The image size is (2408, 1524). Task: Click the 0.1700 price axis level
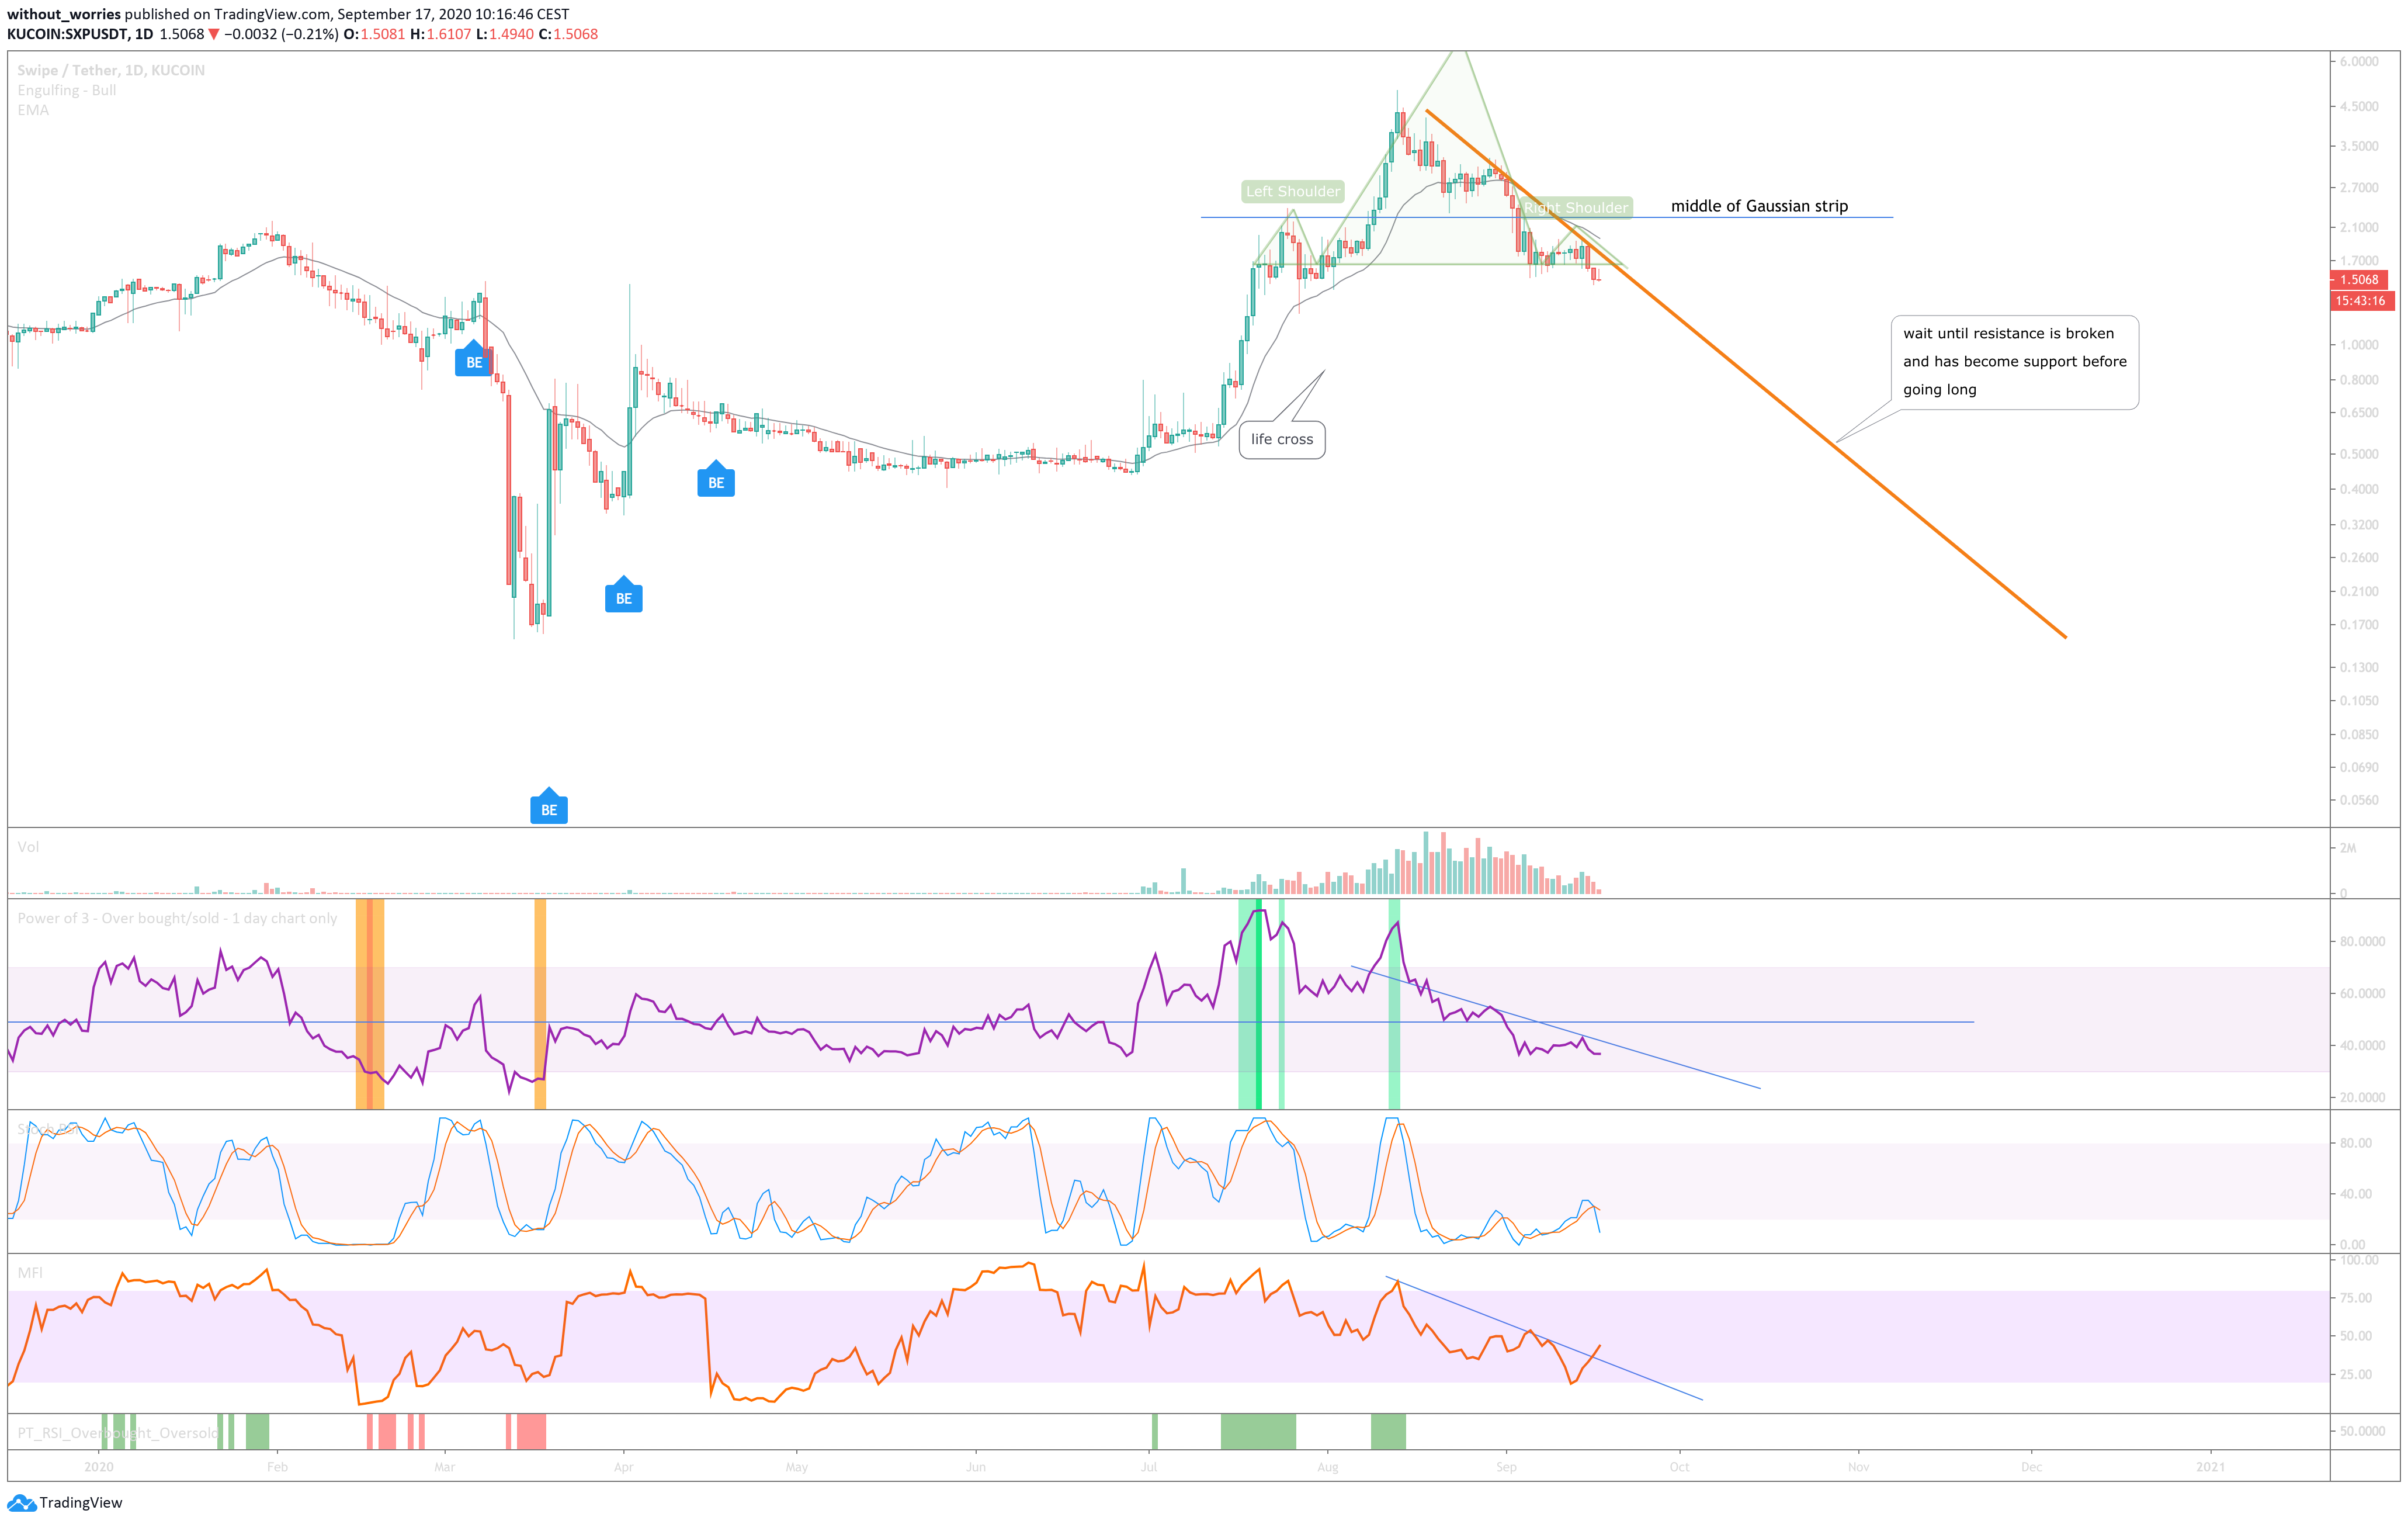coord(2359,624)
